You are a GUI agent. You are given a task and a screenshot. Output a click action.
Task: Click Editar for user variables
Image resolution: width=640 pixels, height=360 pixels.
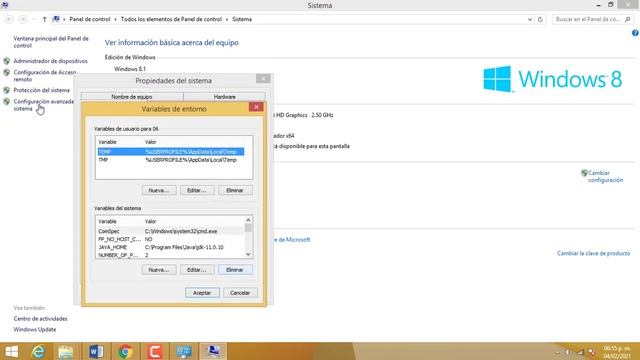point(197,190)
